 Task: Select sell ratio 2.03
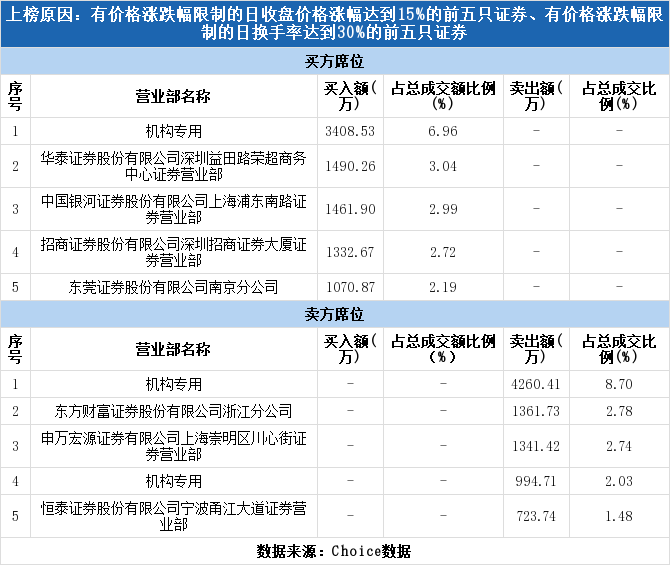click(x=619, y=482)
